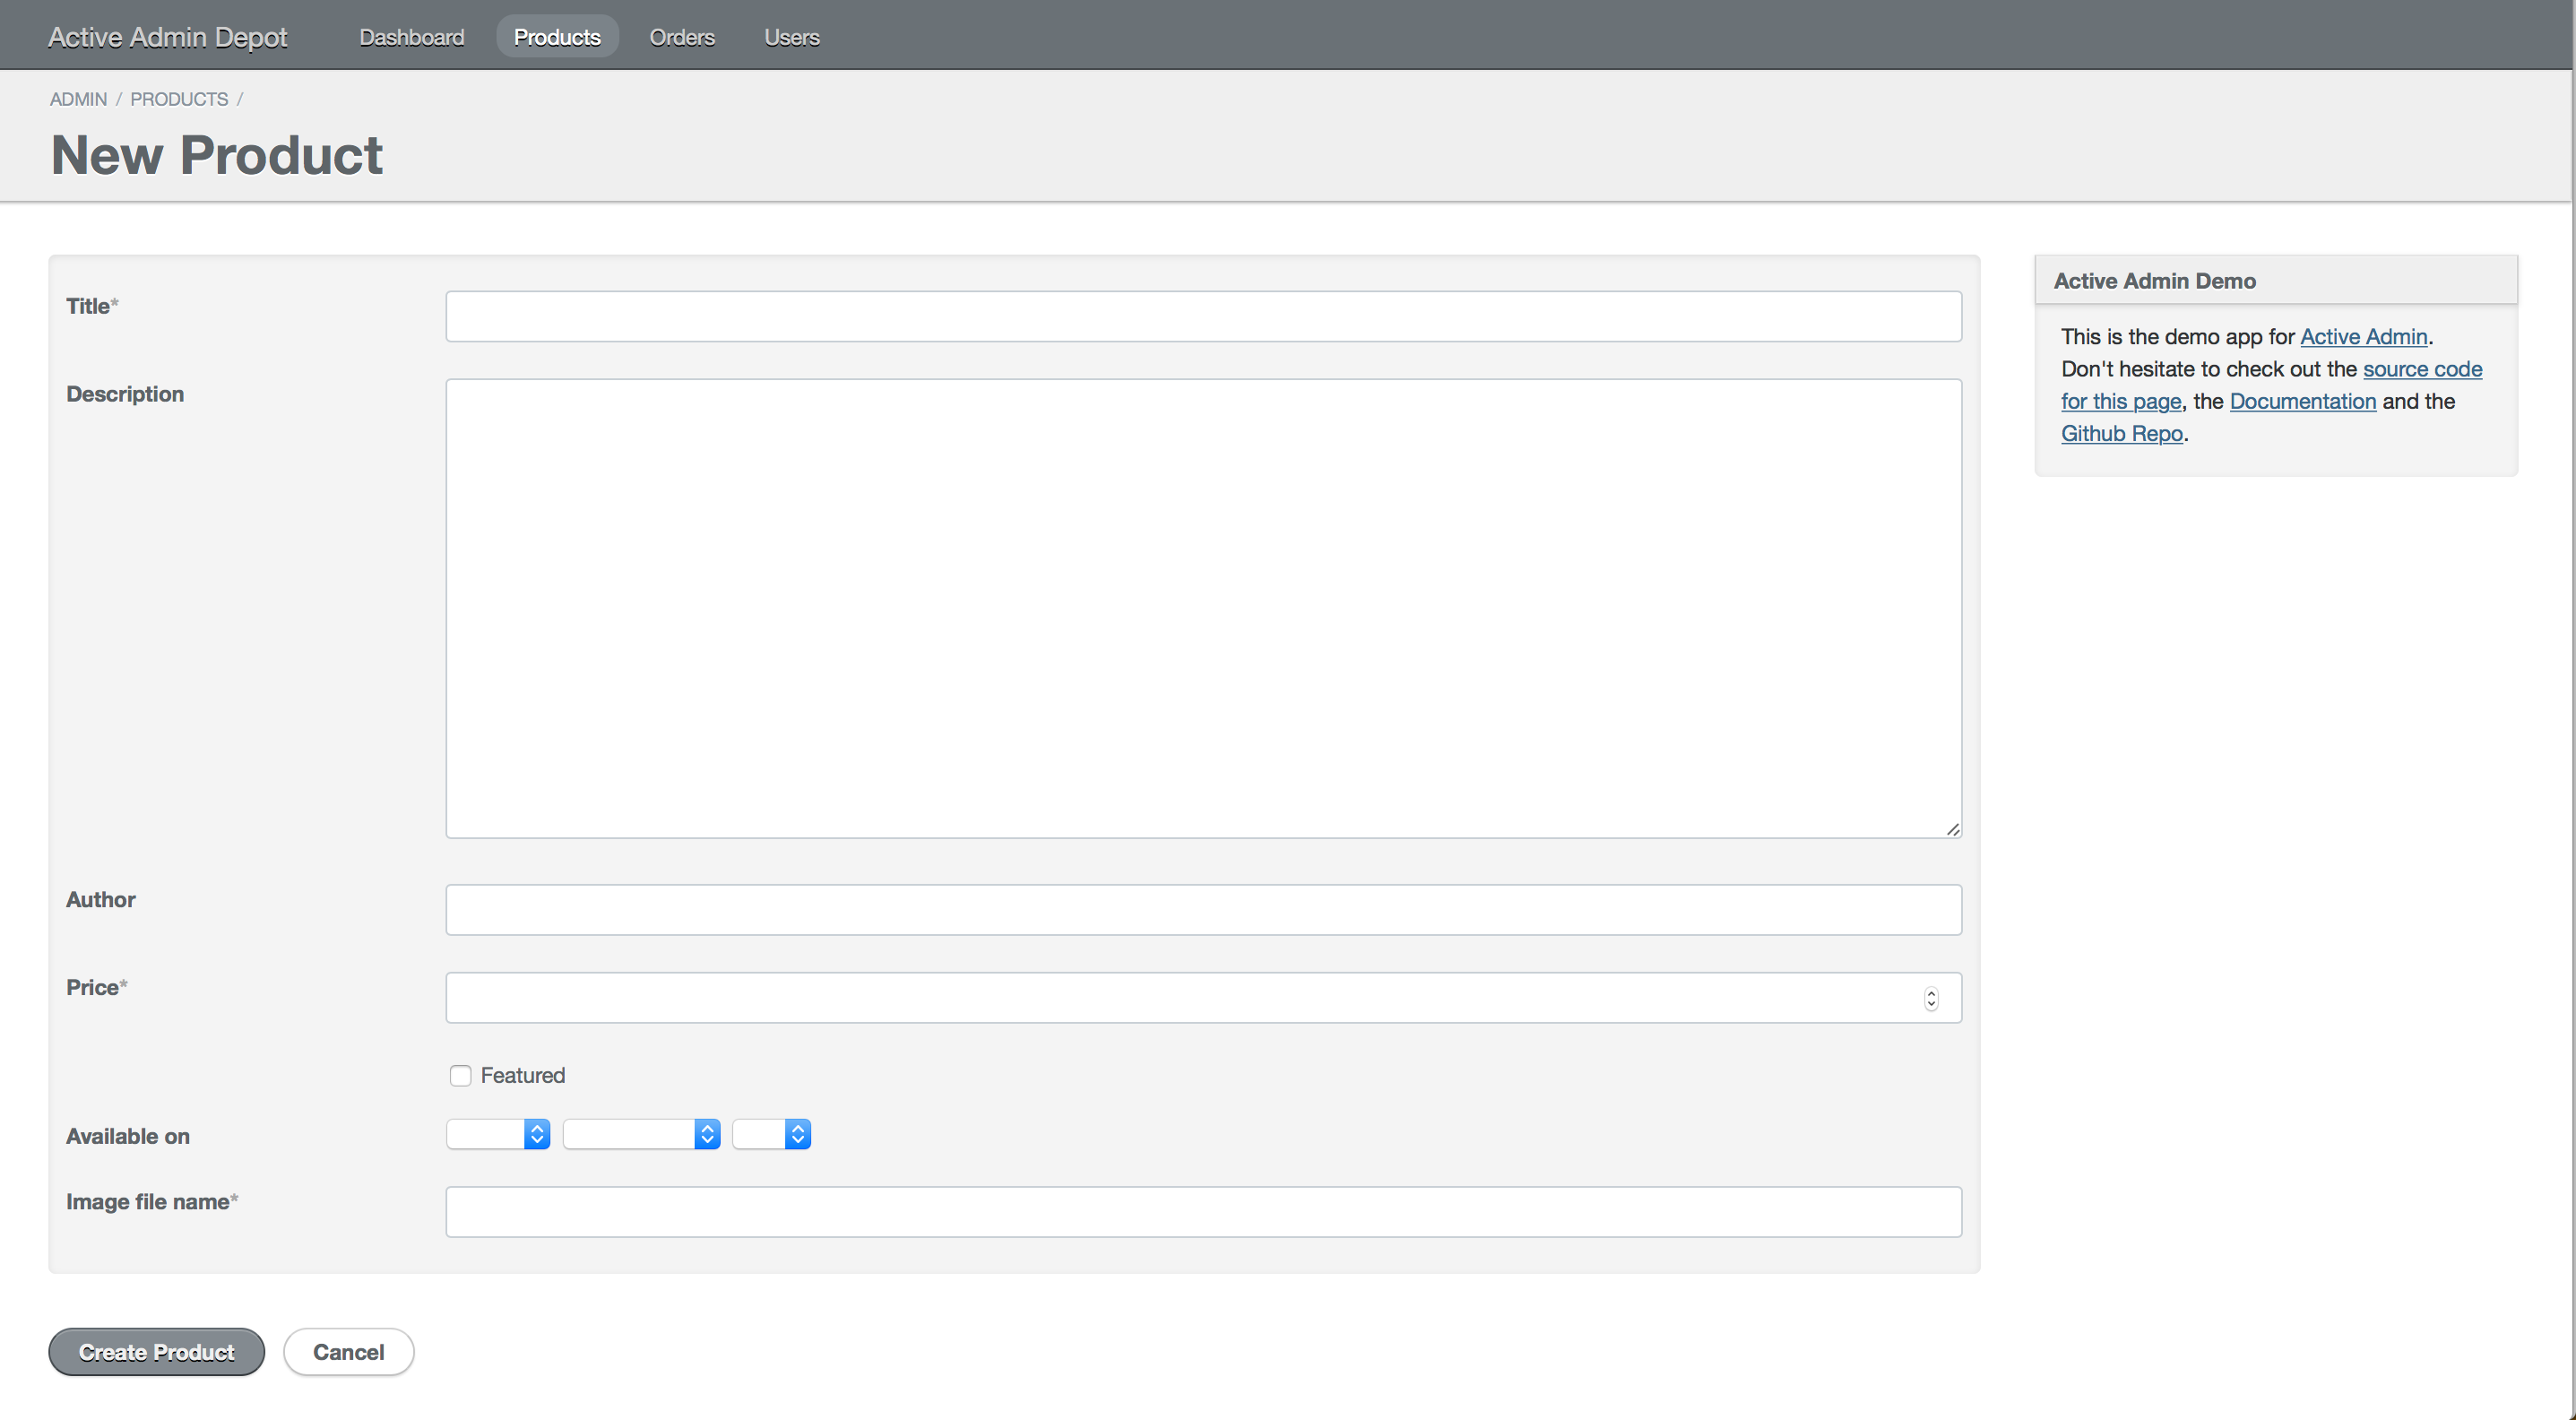Open the middle Available on date dropdown
The height and width of the screenshot is (1420, 2576).
[641, 1134]
